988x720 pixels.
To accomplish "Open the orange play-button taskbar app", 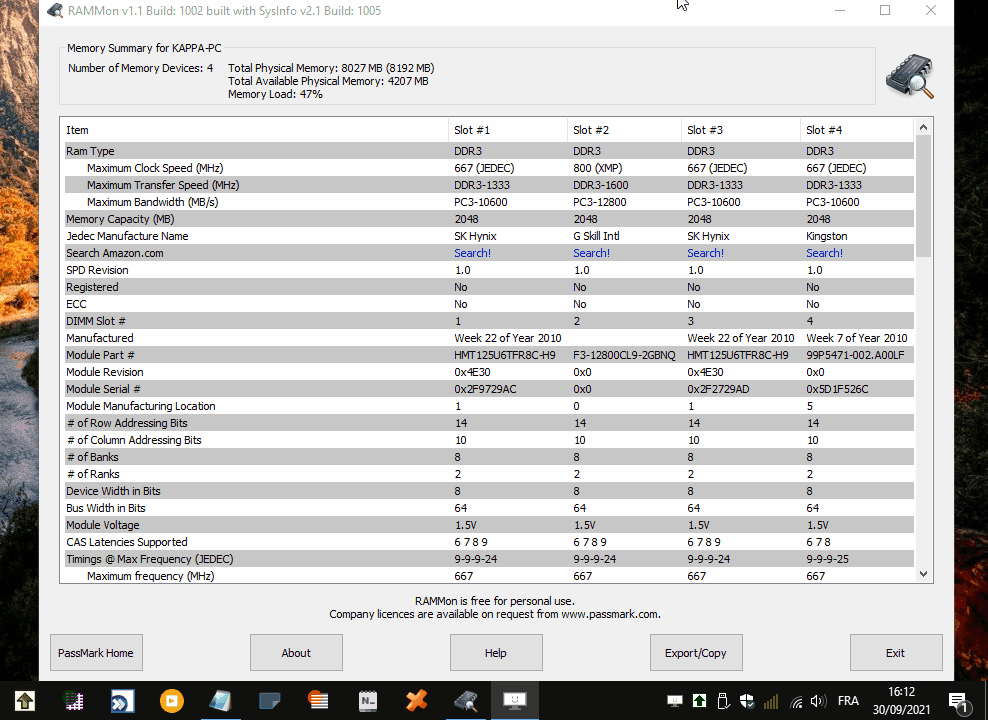I will pyautogui.click(x=171, y=700).
